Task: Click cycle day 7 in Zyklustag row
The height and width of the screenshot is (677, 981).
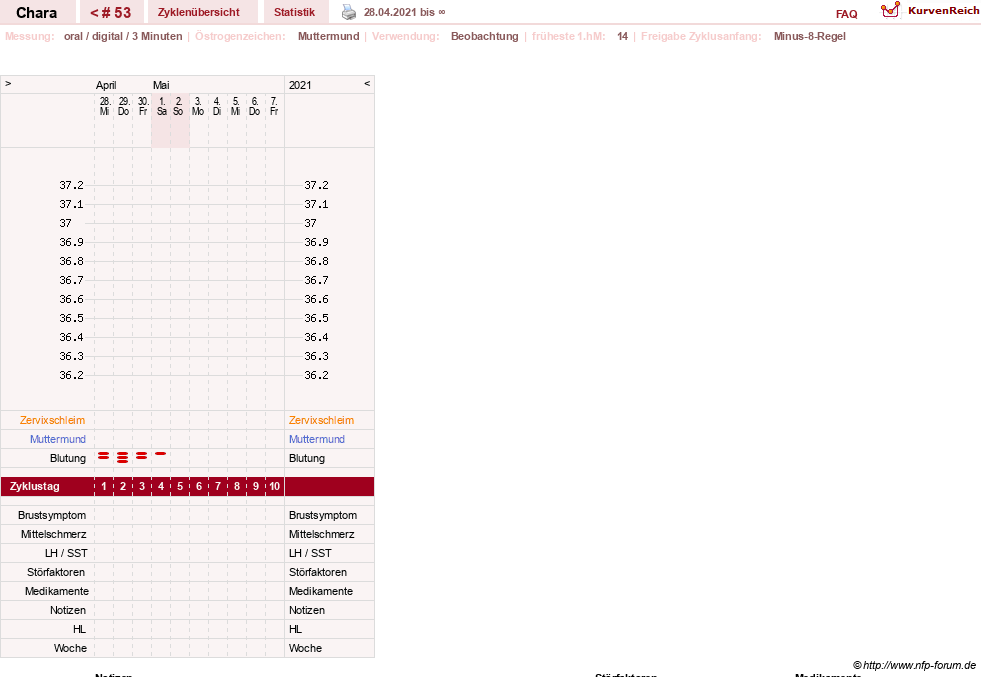Action: pyautogui.click(x=218, y=486)
